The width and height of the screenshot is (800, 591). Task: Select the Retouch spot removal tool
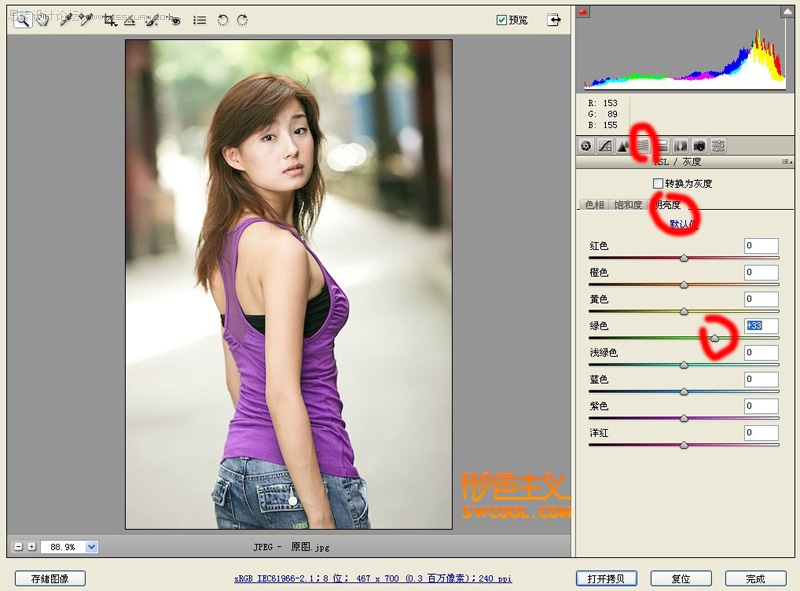(152, 20)
